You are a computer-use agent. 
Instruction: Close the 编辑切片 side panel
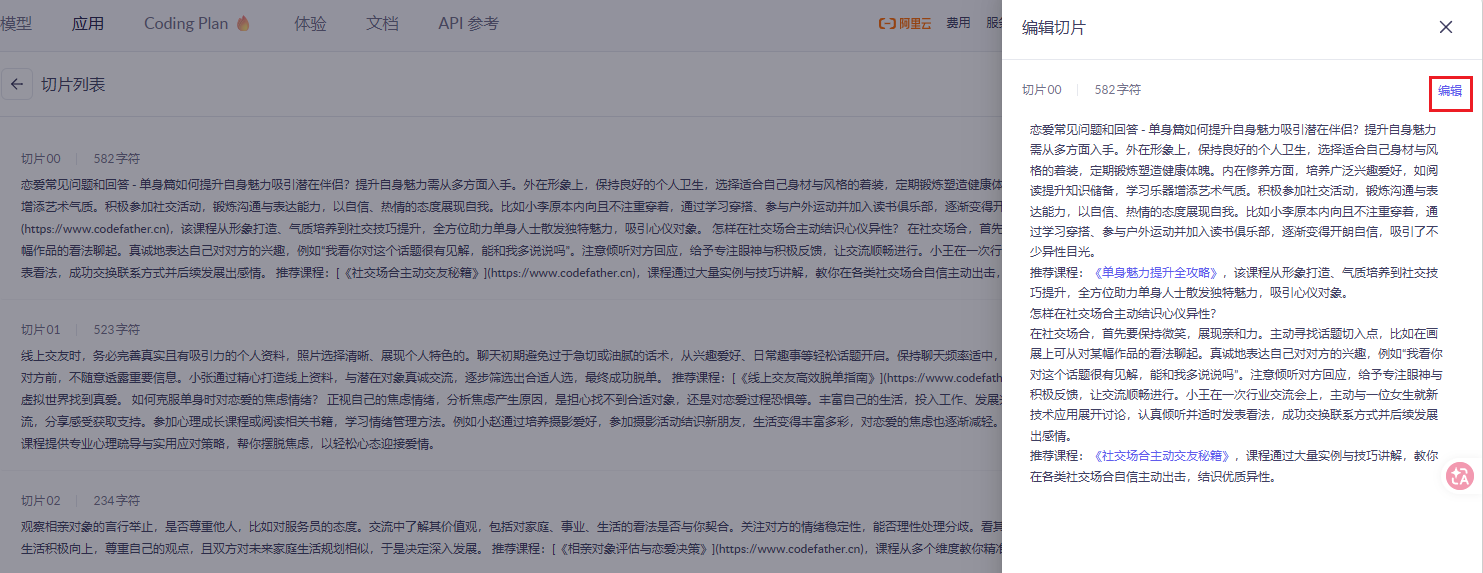click(1445, 27)
